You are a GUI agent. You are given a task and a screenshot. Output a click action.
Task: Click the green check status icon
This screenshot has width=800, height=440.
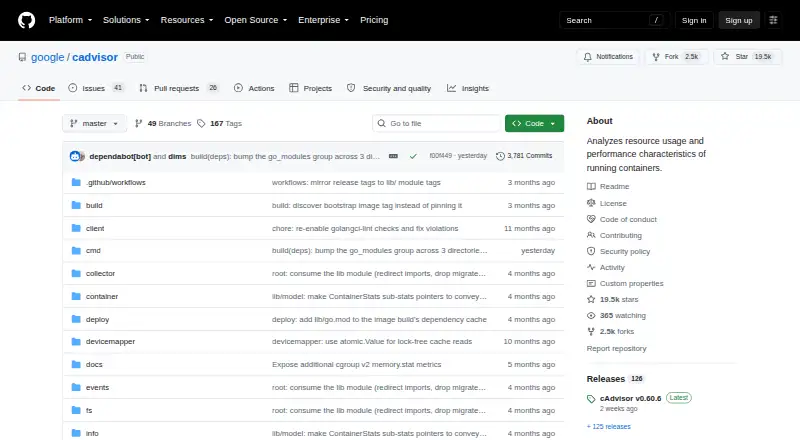click(413, 156)
